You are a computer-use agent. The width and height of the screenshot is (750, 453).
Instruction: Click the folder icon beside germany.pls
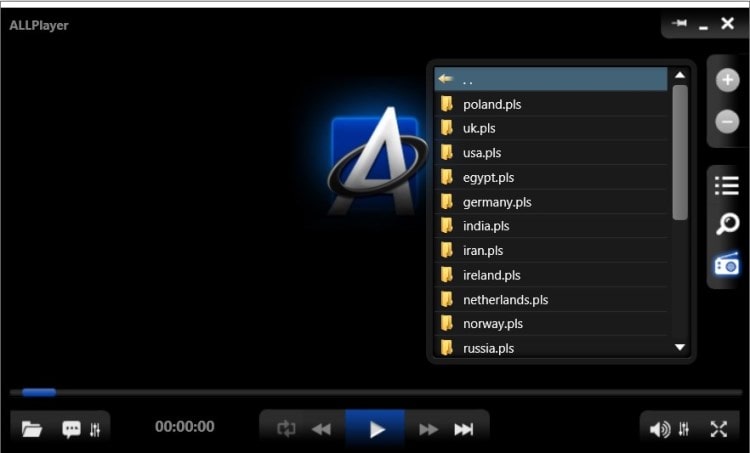tap(447, 201)
